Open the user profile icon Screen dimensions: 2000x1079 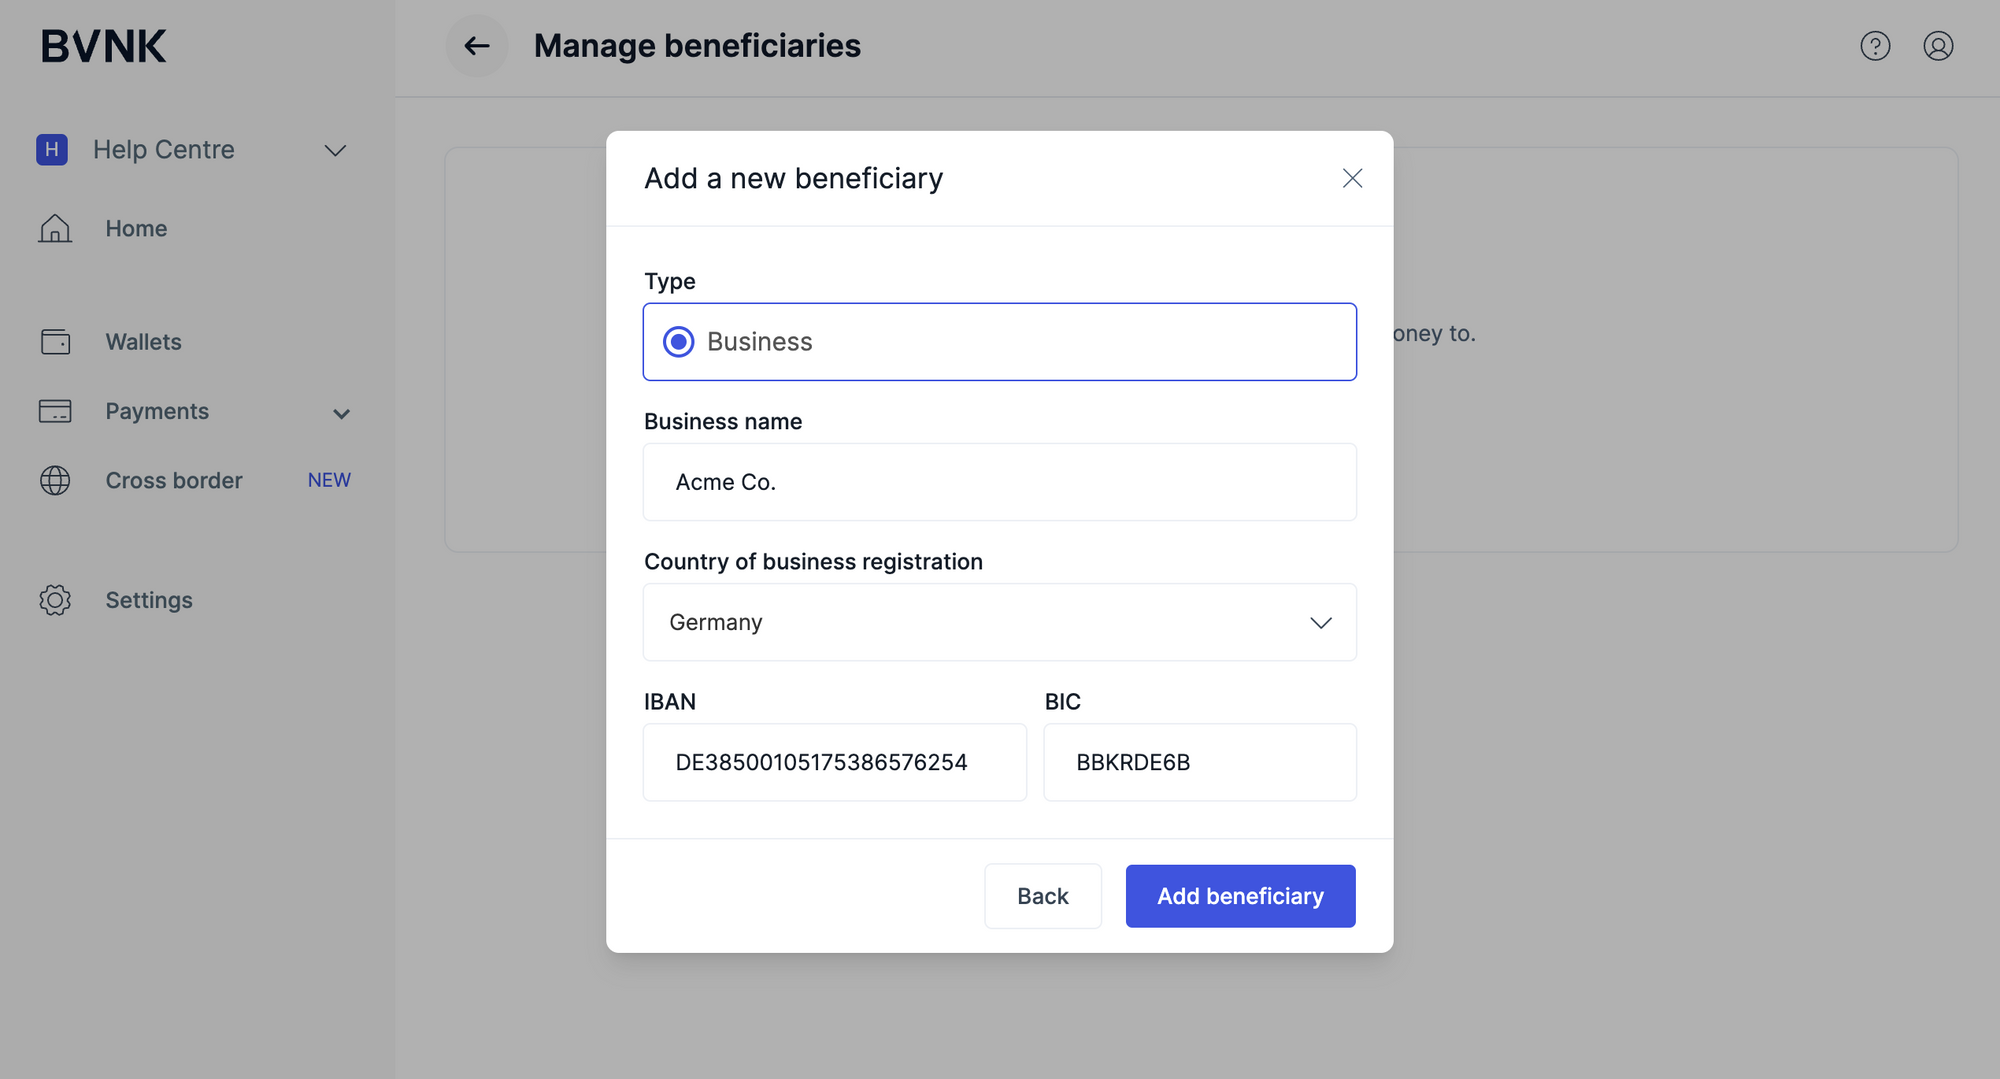click(x=1938, y=46)
